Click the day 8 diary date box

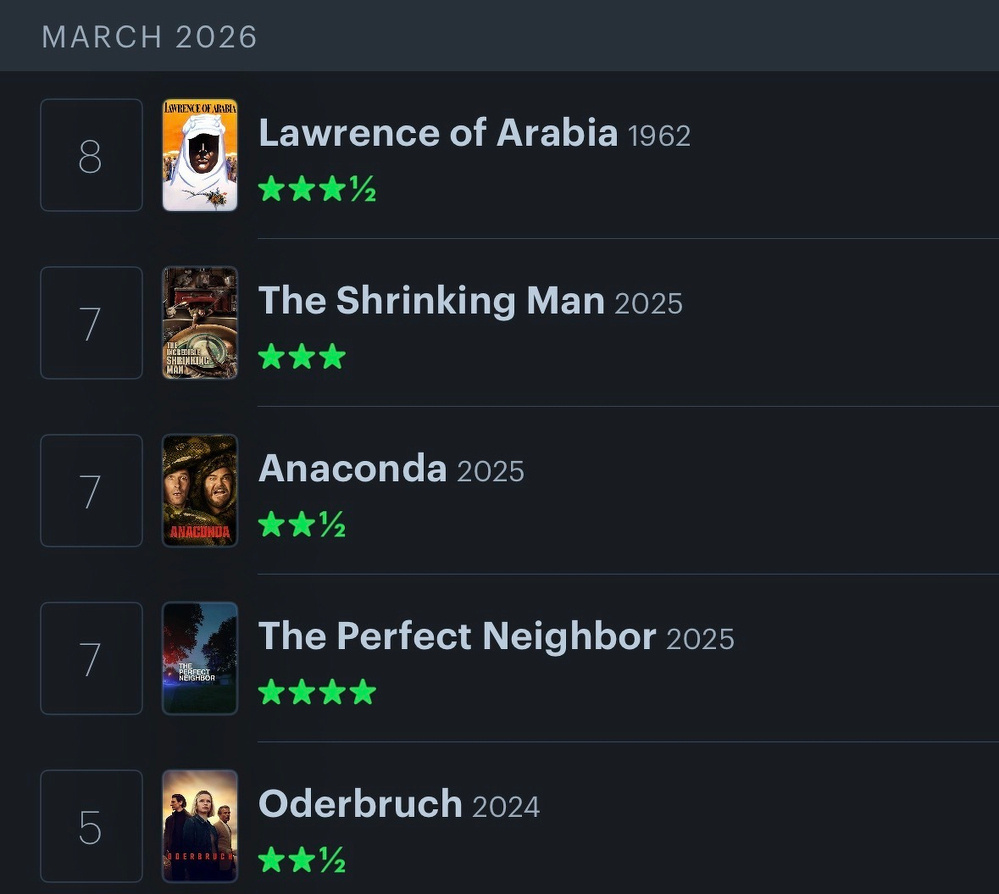[91, 155]
